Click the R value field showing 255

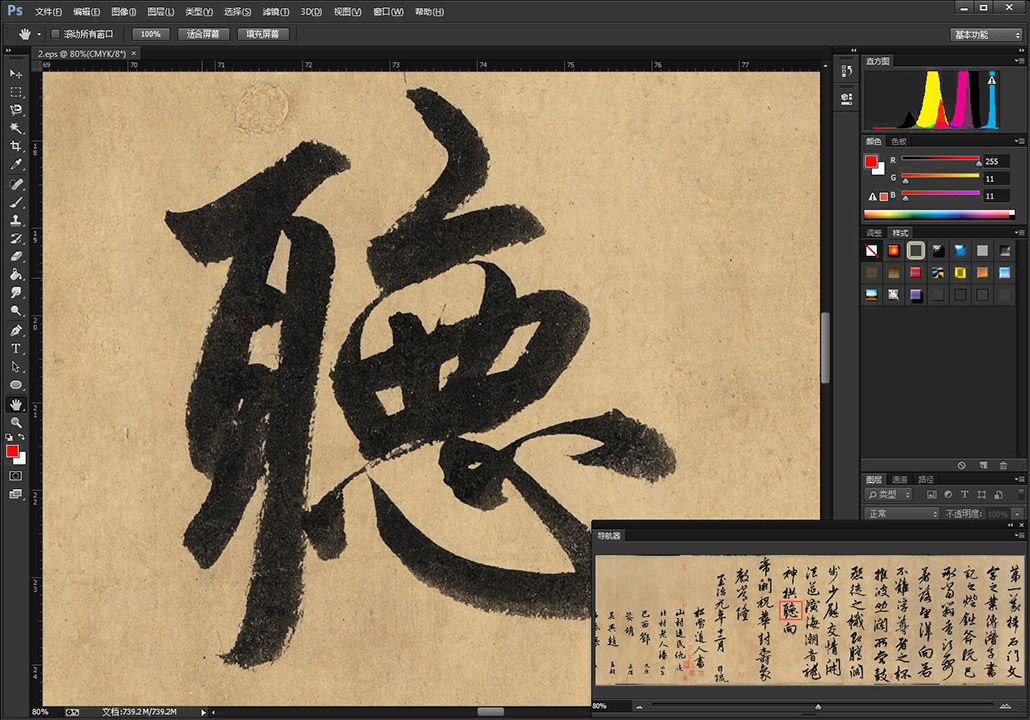[996, 162]
